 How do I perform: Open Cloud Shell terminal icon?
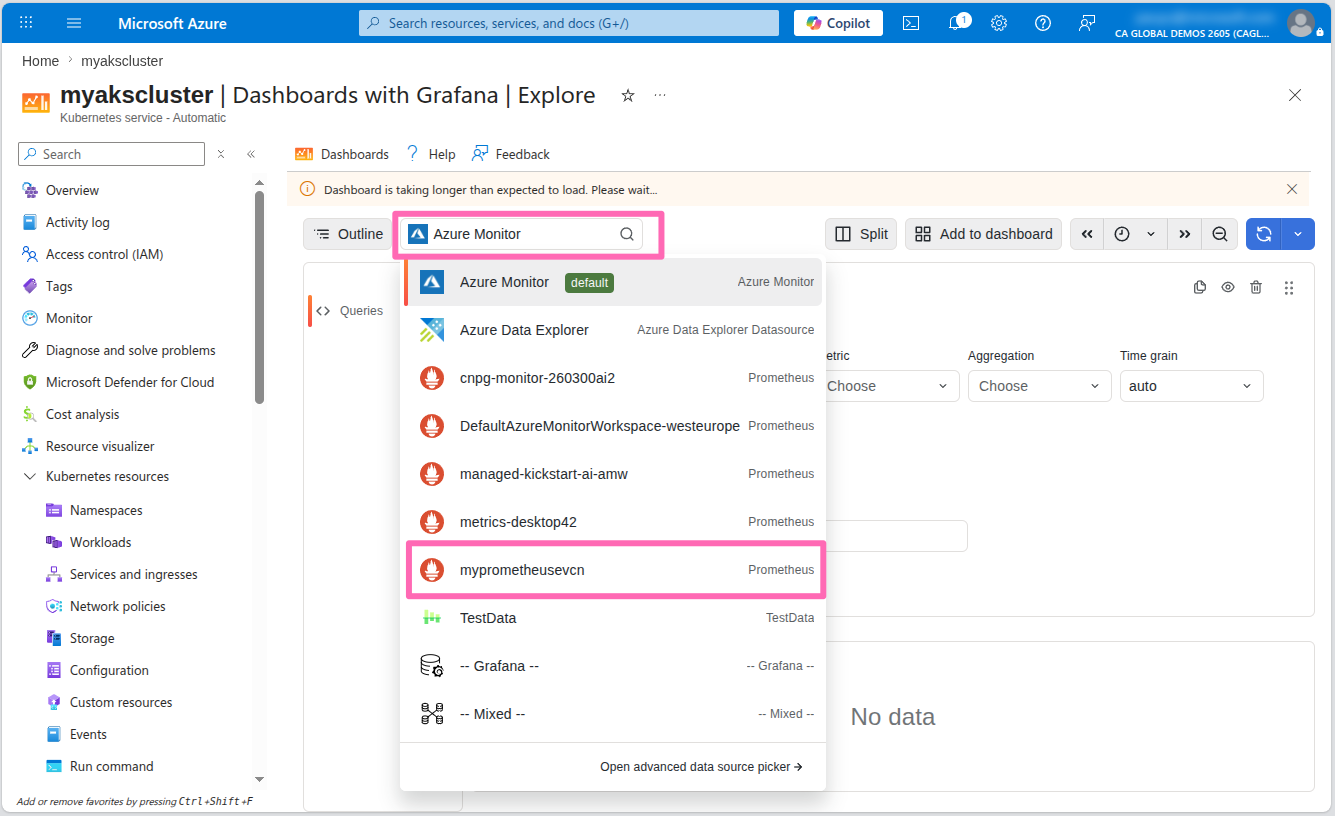point(911,23)
